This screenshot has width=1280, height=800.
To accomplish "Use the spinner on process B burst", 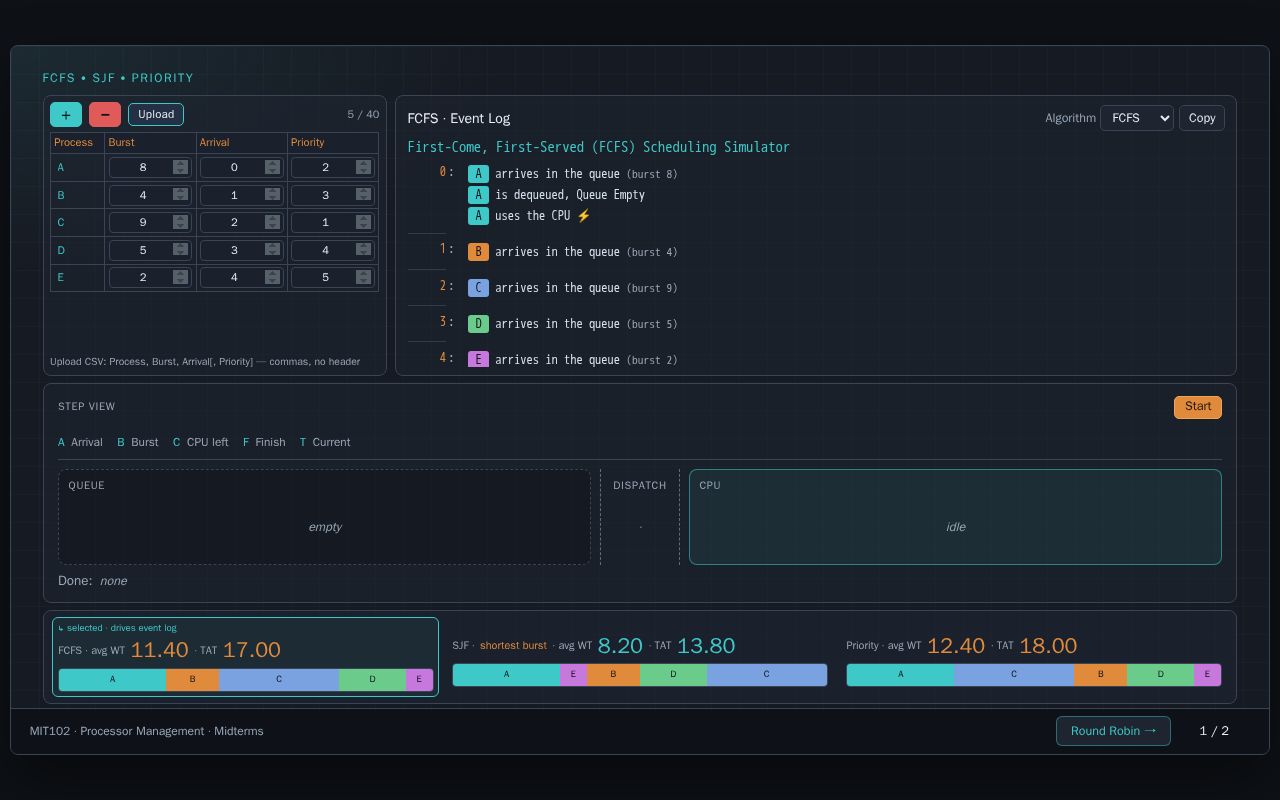I will (x=180, y=195).
